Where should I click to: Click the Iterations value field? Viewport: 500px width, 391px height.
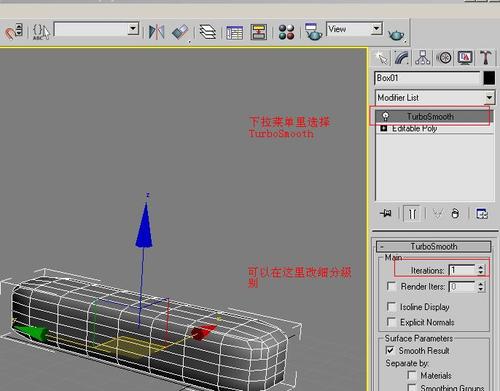coord(462,270)
